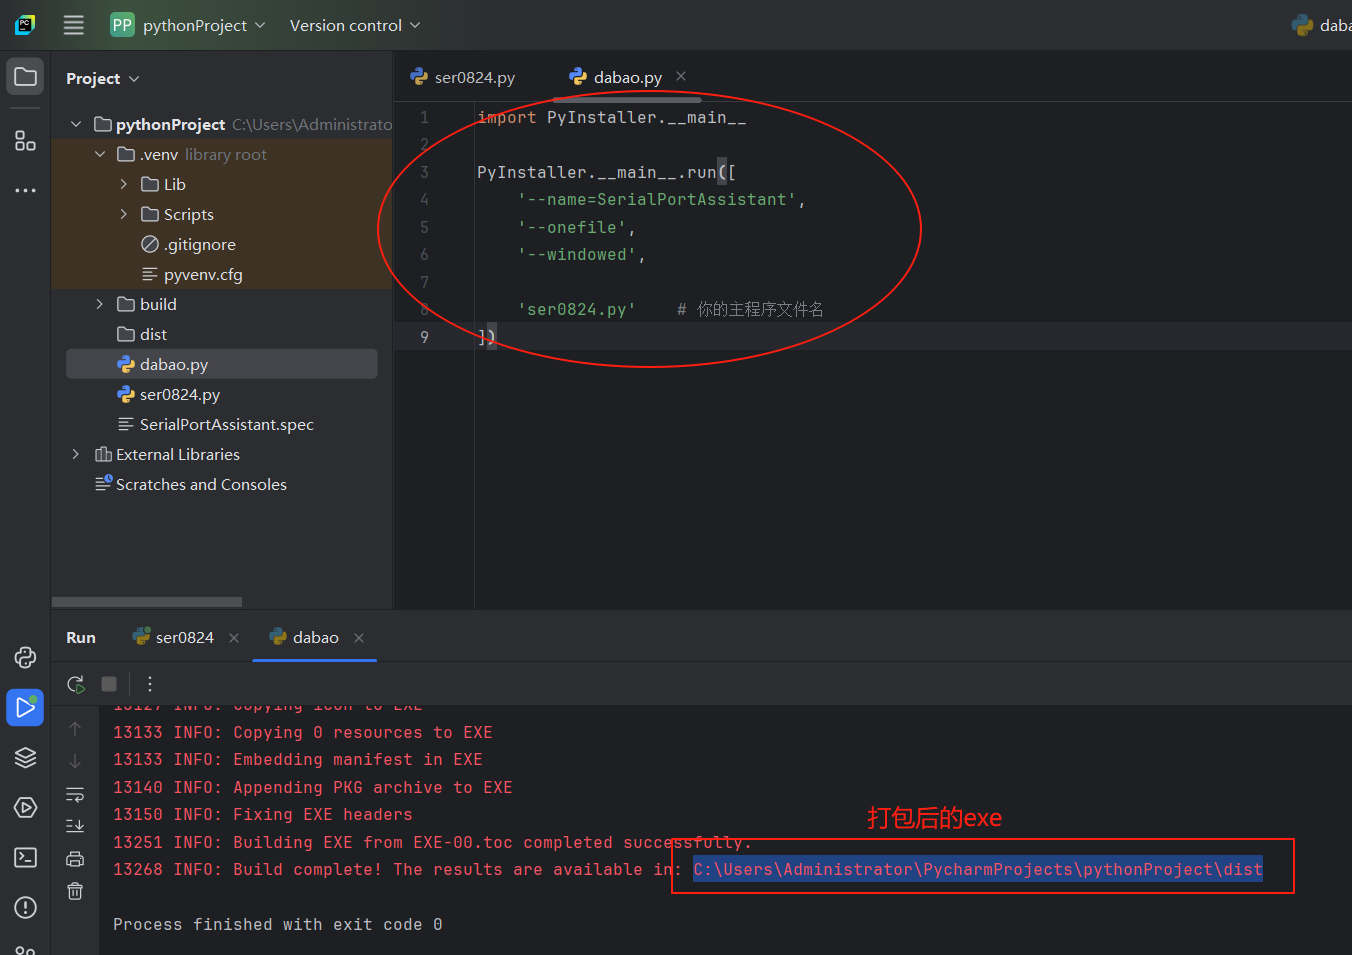Stop the running process
The height and width of the screenshot is (955, 1352).
(x=109, y=684)
